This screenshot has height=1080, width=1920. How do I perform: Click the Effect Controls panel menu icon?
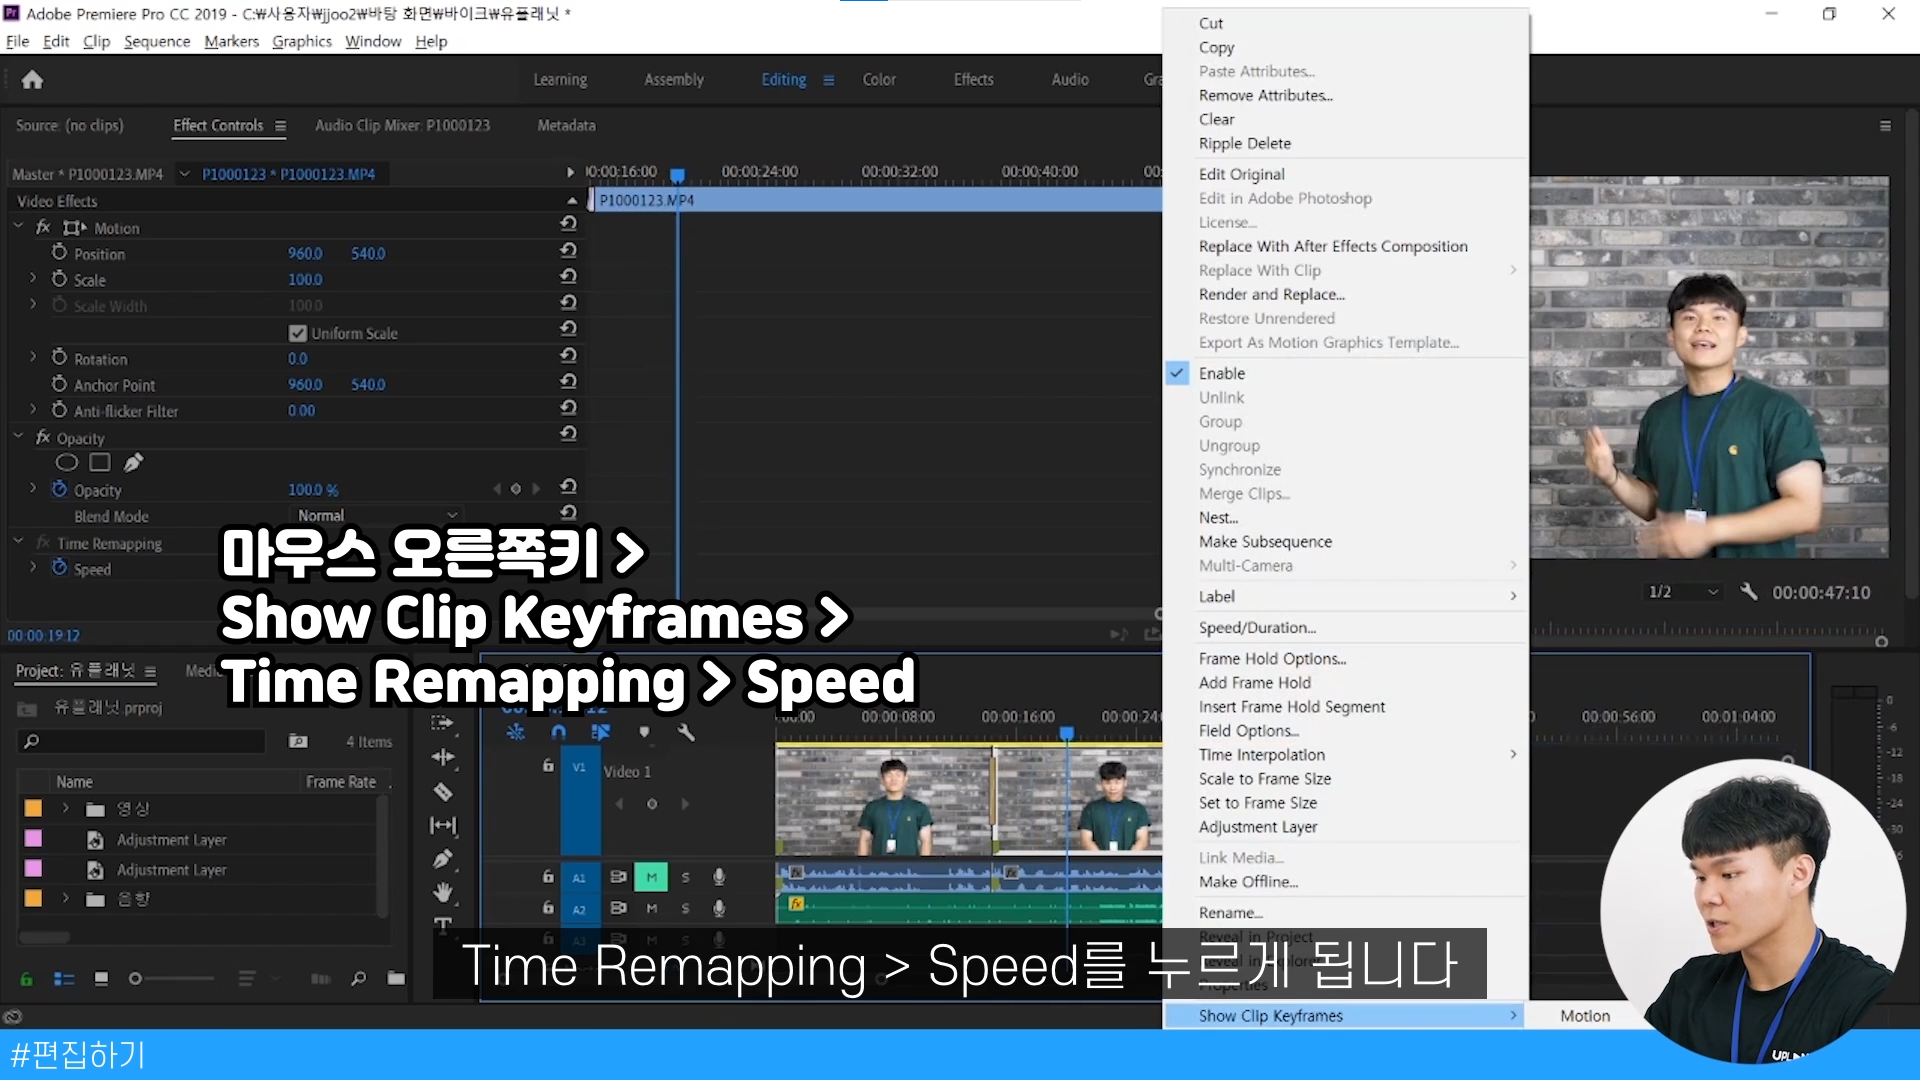tap(280, 126)
